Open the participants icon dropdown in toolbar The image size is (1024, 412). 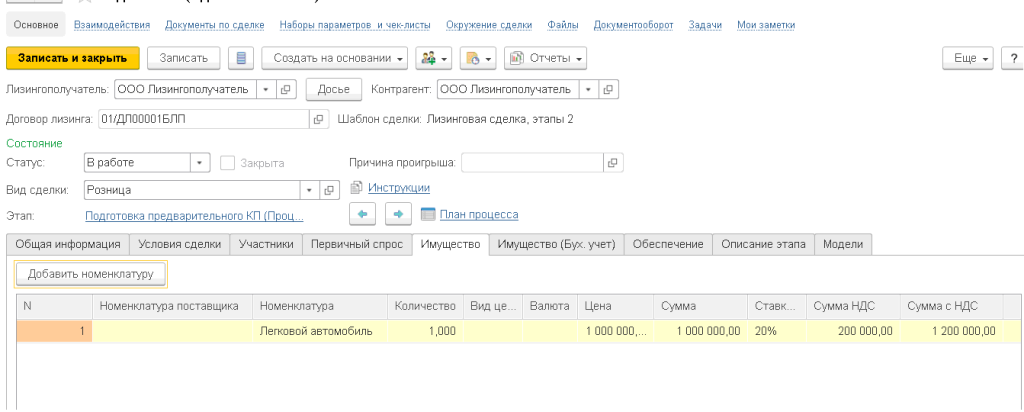click(x=434, y=58)
